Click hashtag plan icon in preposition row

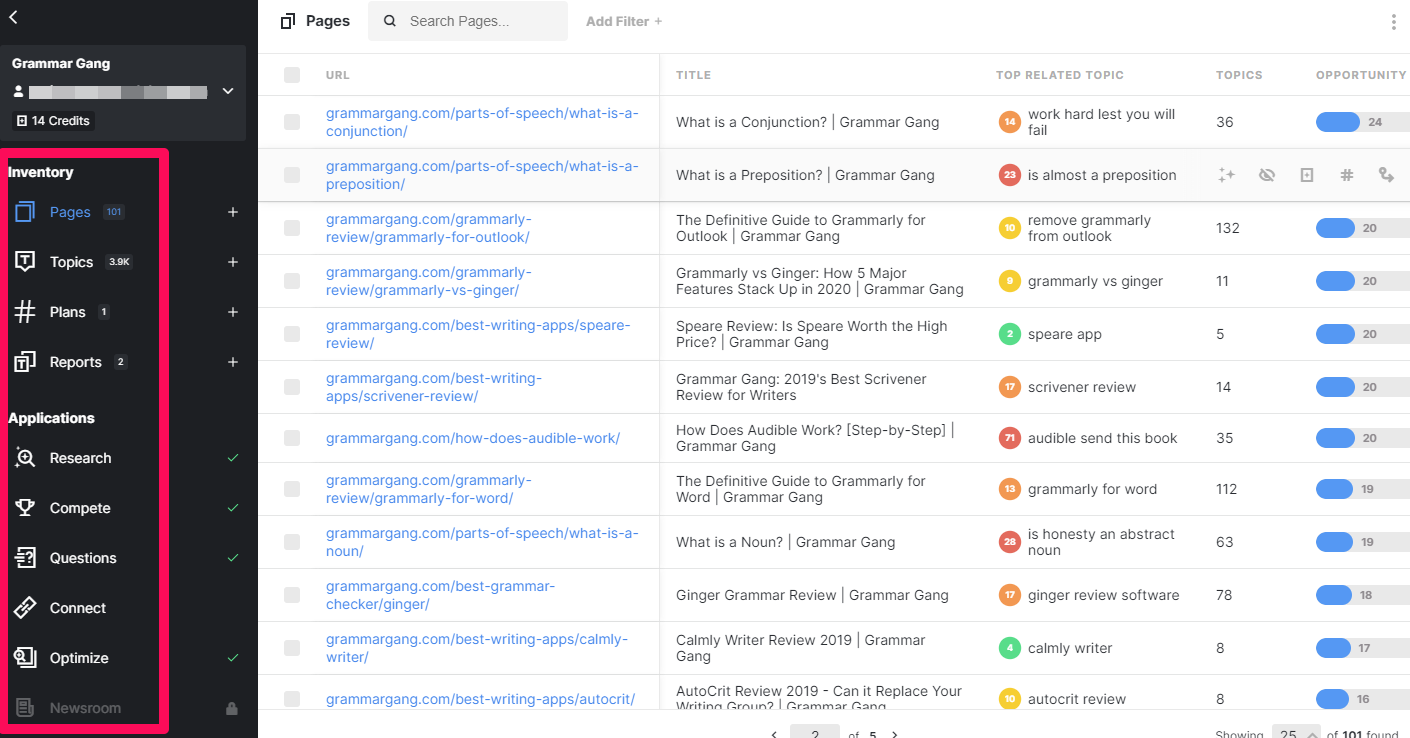(1347, 175)
